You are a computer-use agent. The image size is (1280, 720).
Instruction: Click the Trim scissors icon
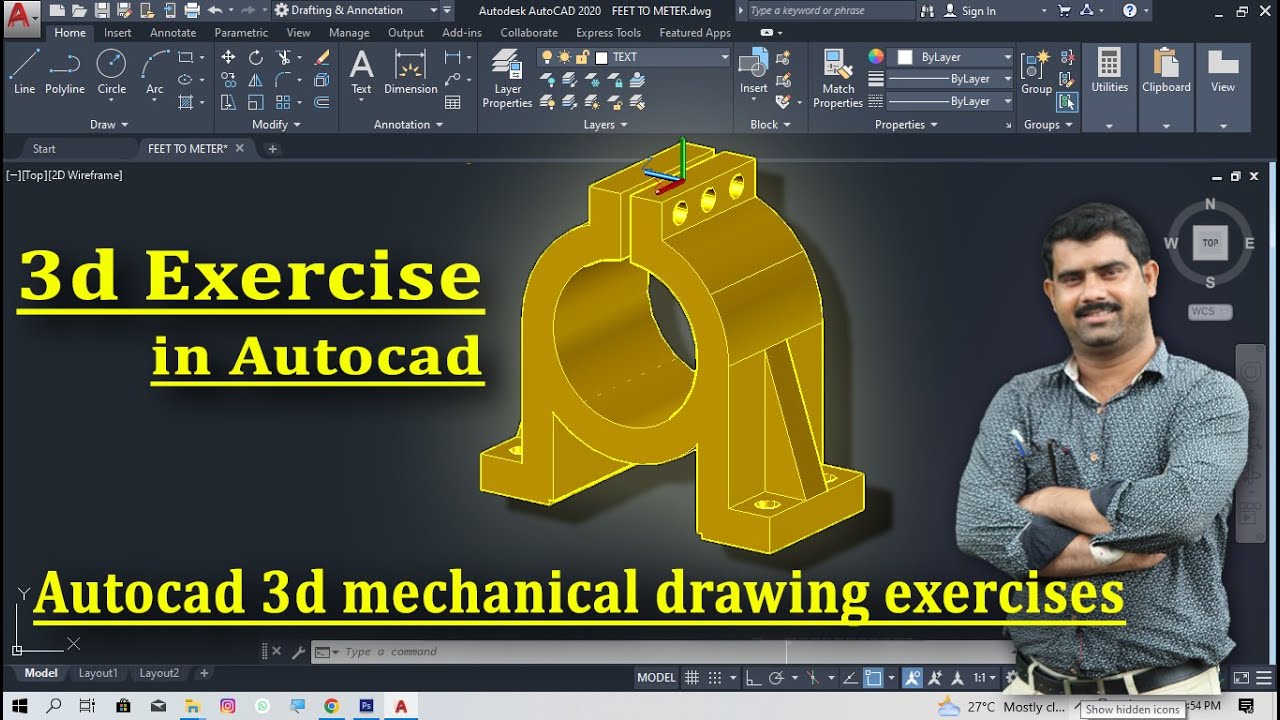tap(284, 57)
